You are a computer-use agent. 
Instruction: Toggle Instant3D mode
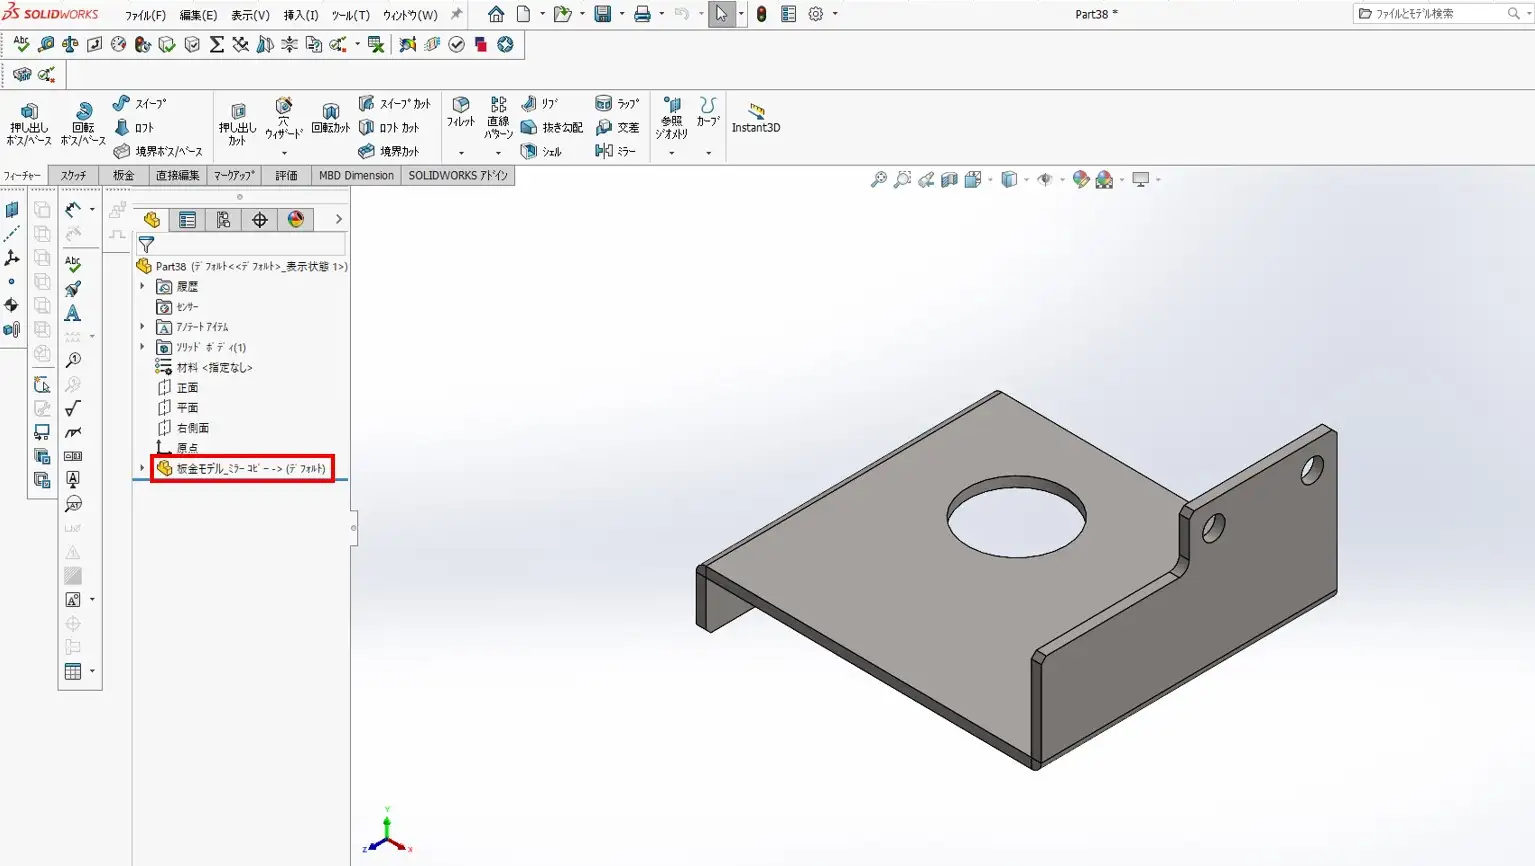755,116
